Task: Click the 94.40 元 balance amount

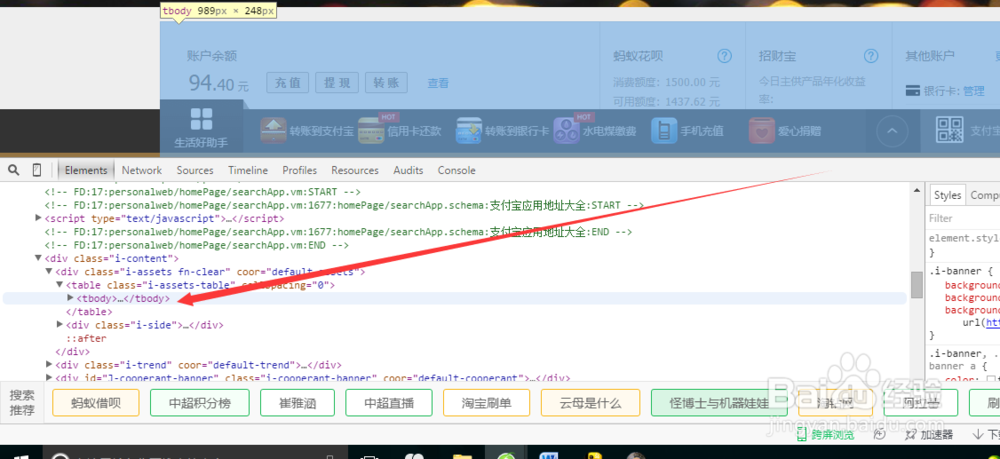Action: click(219, 82)
